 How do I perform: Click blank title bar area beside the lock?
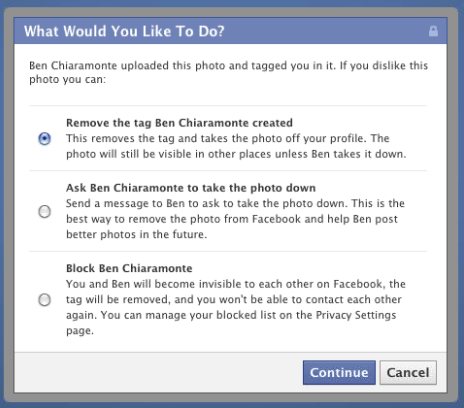[x=327, y=31]
